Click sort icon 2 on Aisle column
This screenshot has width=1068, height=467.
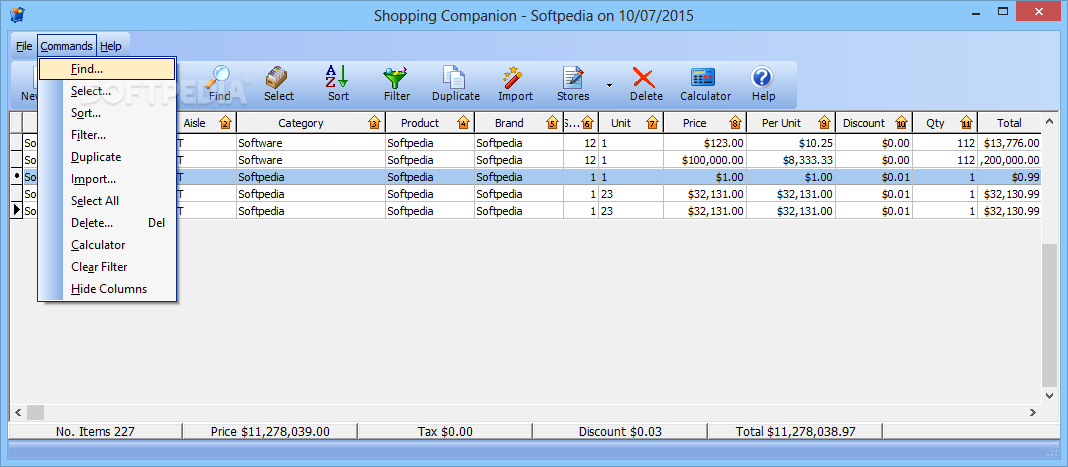click(x=225, y=123)
